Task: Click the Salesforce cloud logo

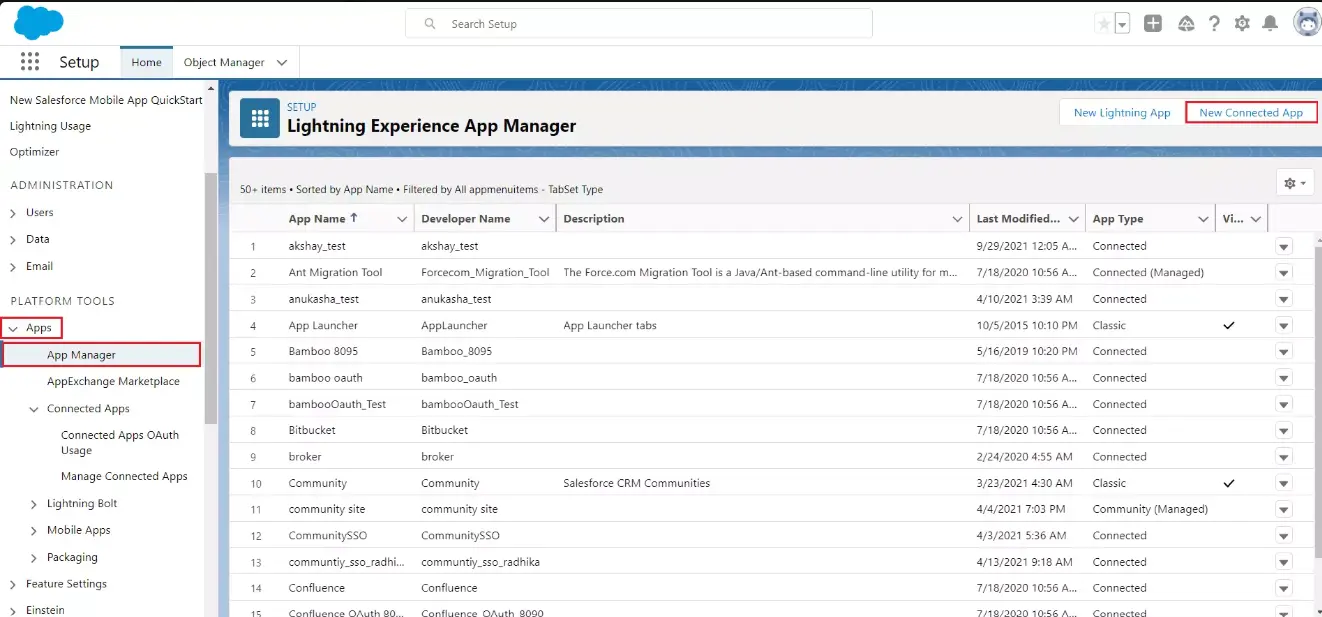Action: [39, 22]
